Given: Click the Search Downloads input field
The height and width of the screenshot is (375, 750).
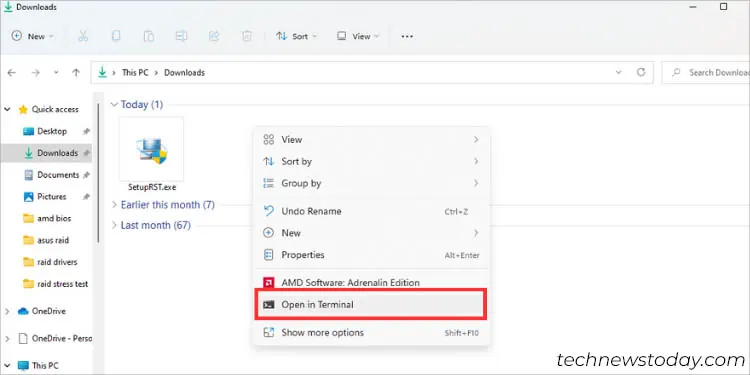Looking at the screenshot, I should pyautogui.click(x=706, y=73).
